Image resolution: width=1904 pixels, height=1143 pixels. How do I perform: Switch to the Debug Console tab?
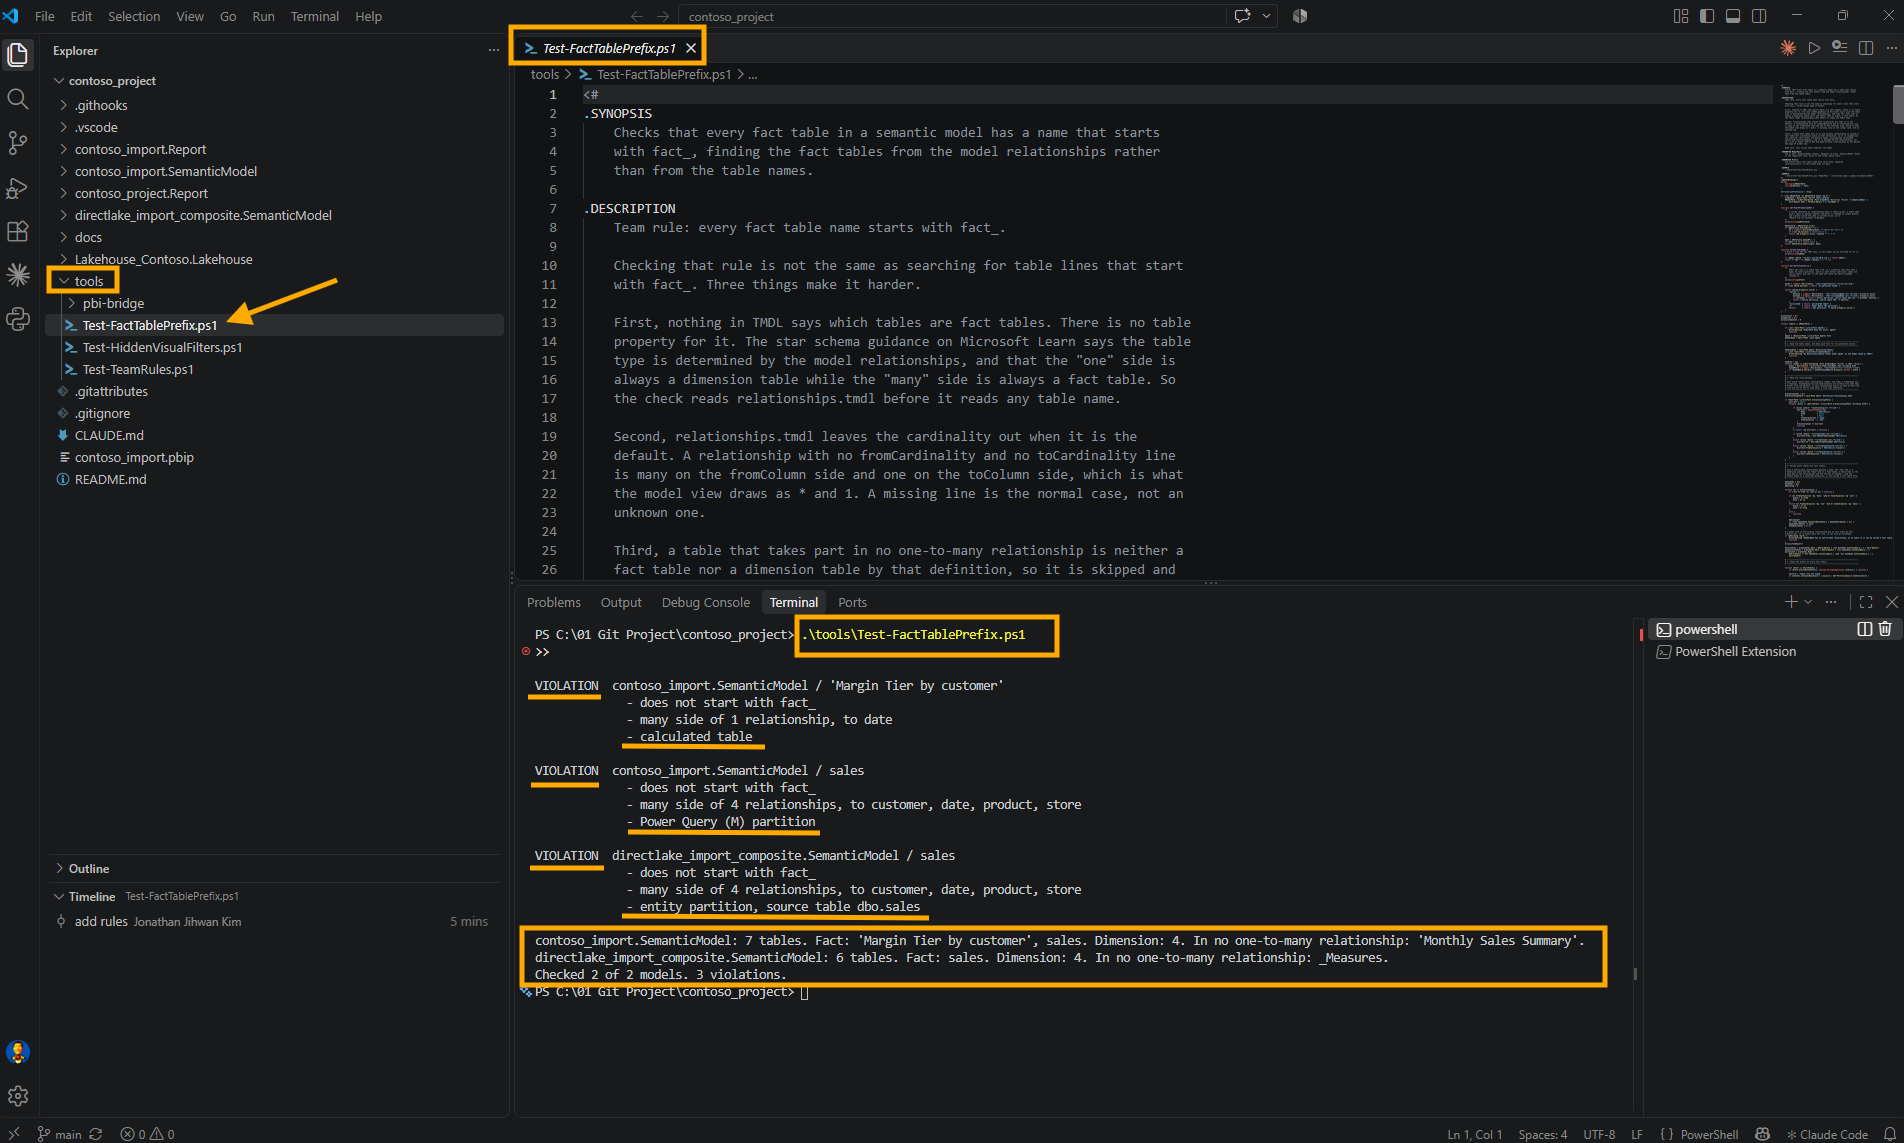pyautogui.click(x=705, y=602)
